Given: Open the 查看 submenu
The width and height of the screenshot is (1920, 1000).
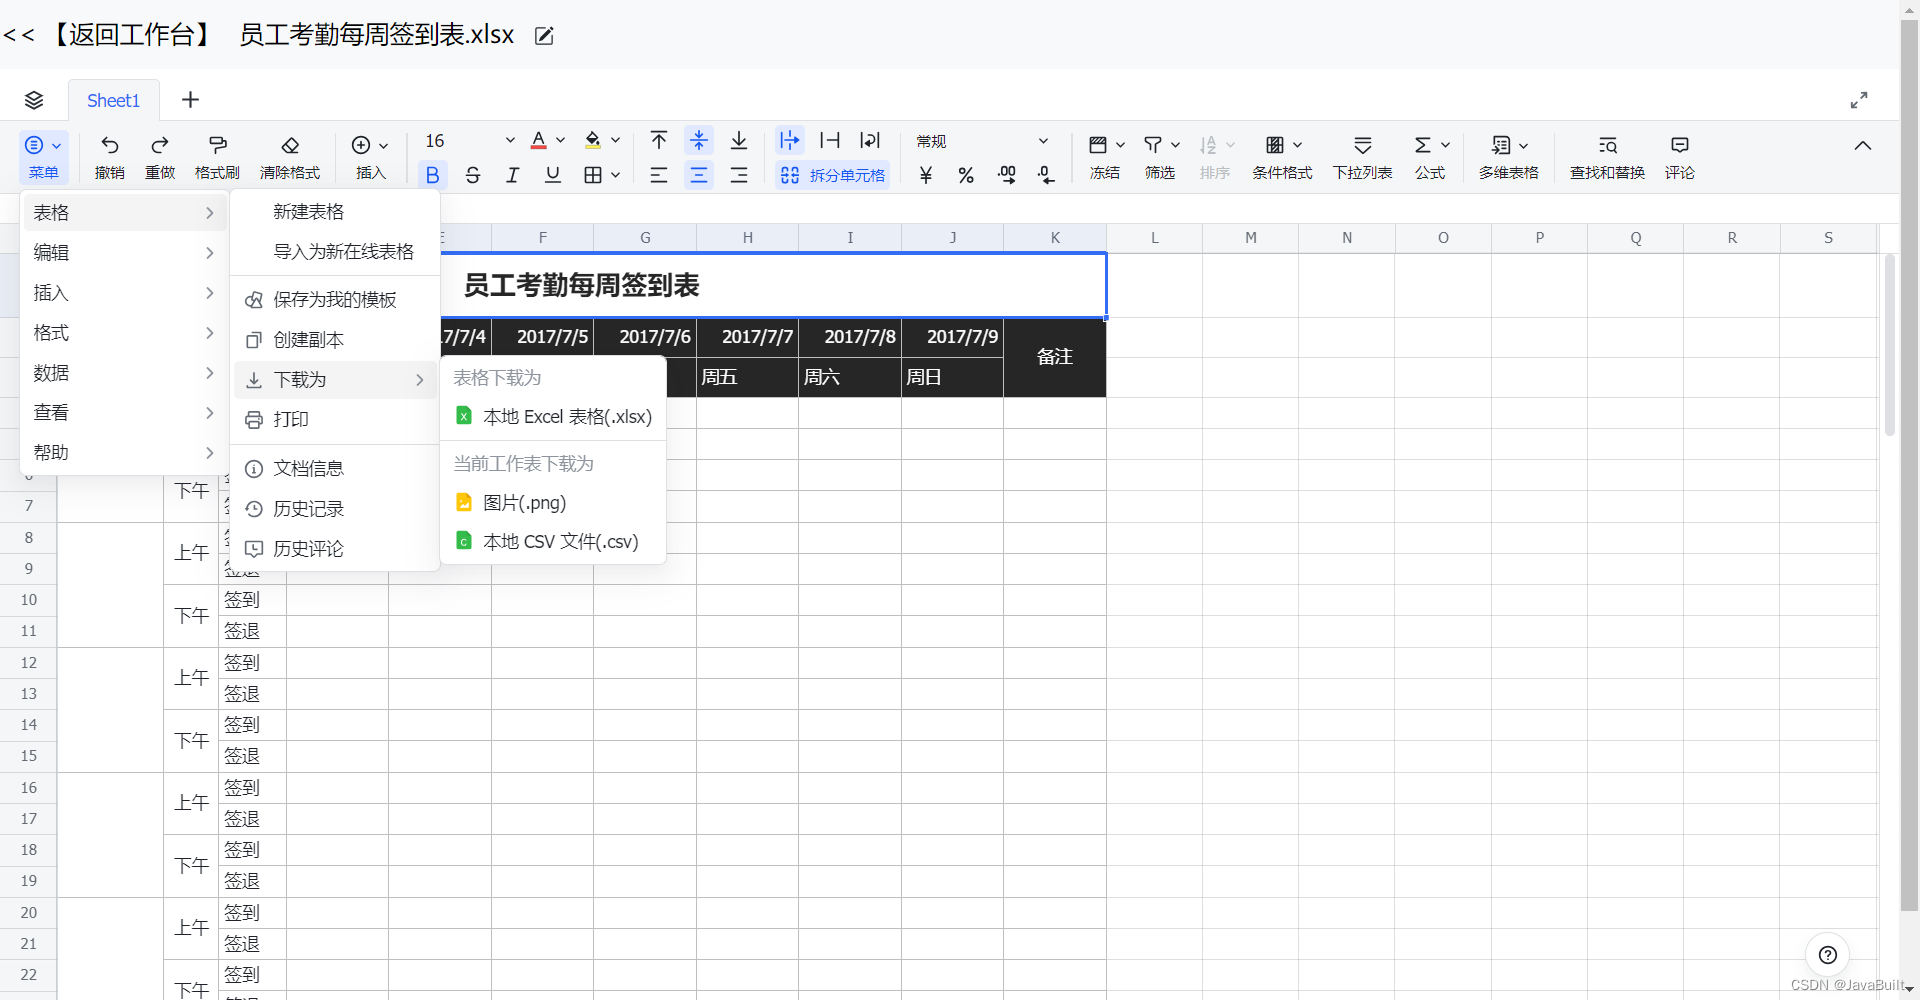Looking at the screenshot, I should [123, 413].
